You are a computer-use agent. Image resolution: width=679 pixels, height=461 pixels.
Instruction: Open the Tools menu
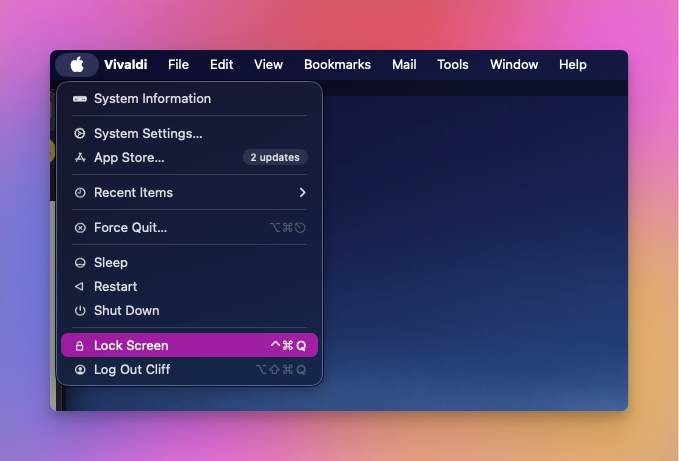[x=452, y=65]
